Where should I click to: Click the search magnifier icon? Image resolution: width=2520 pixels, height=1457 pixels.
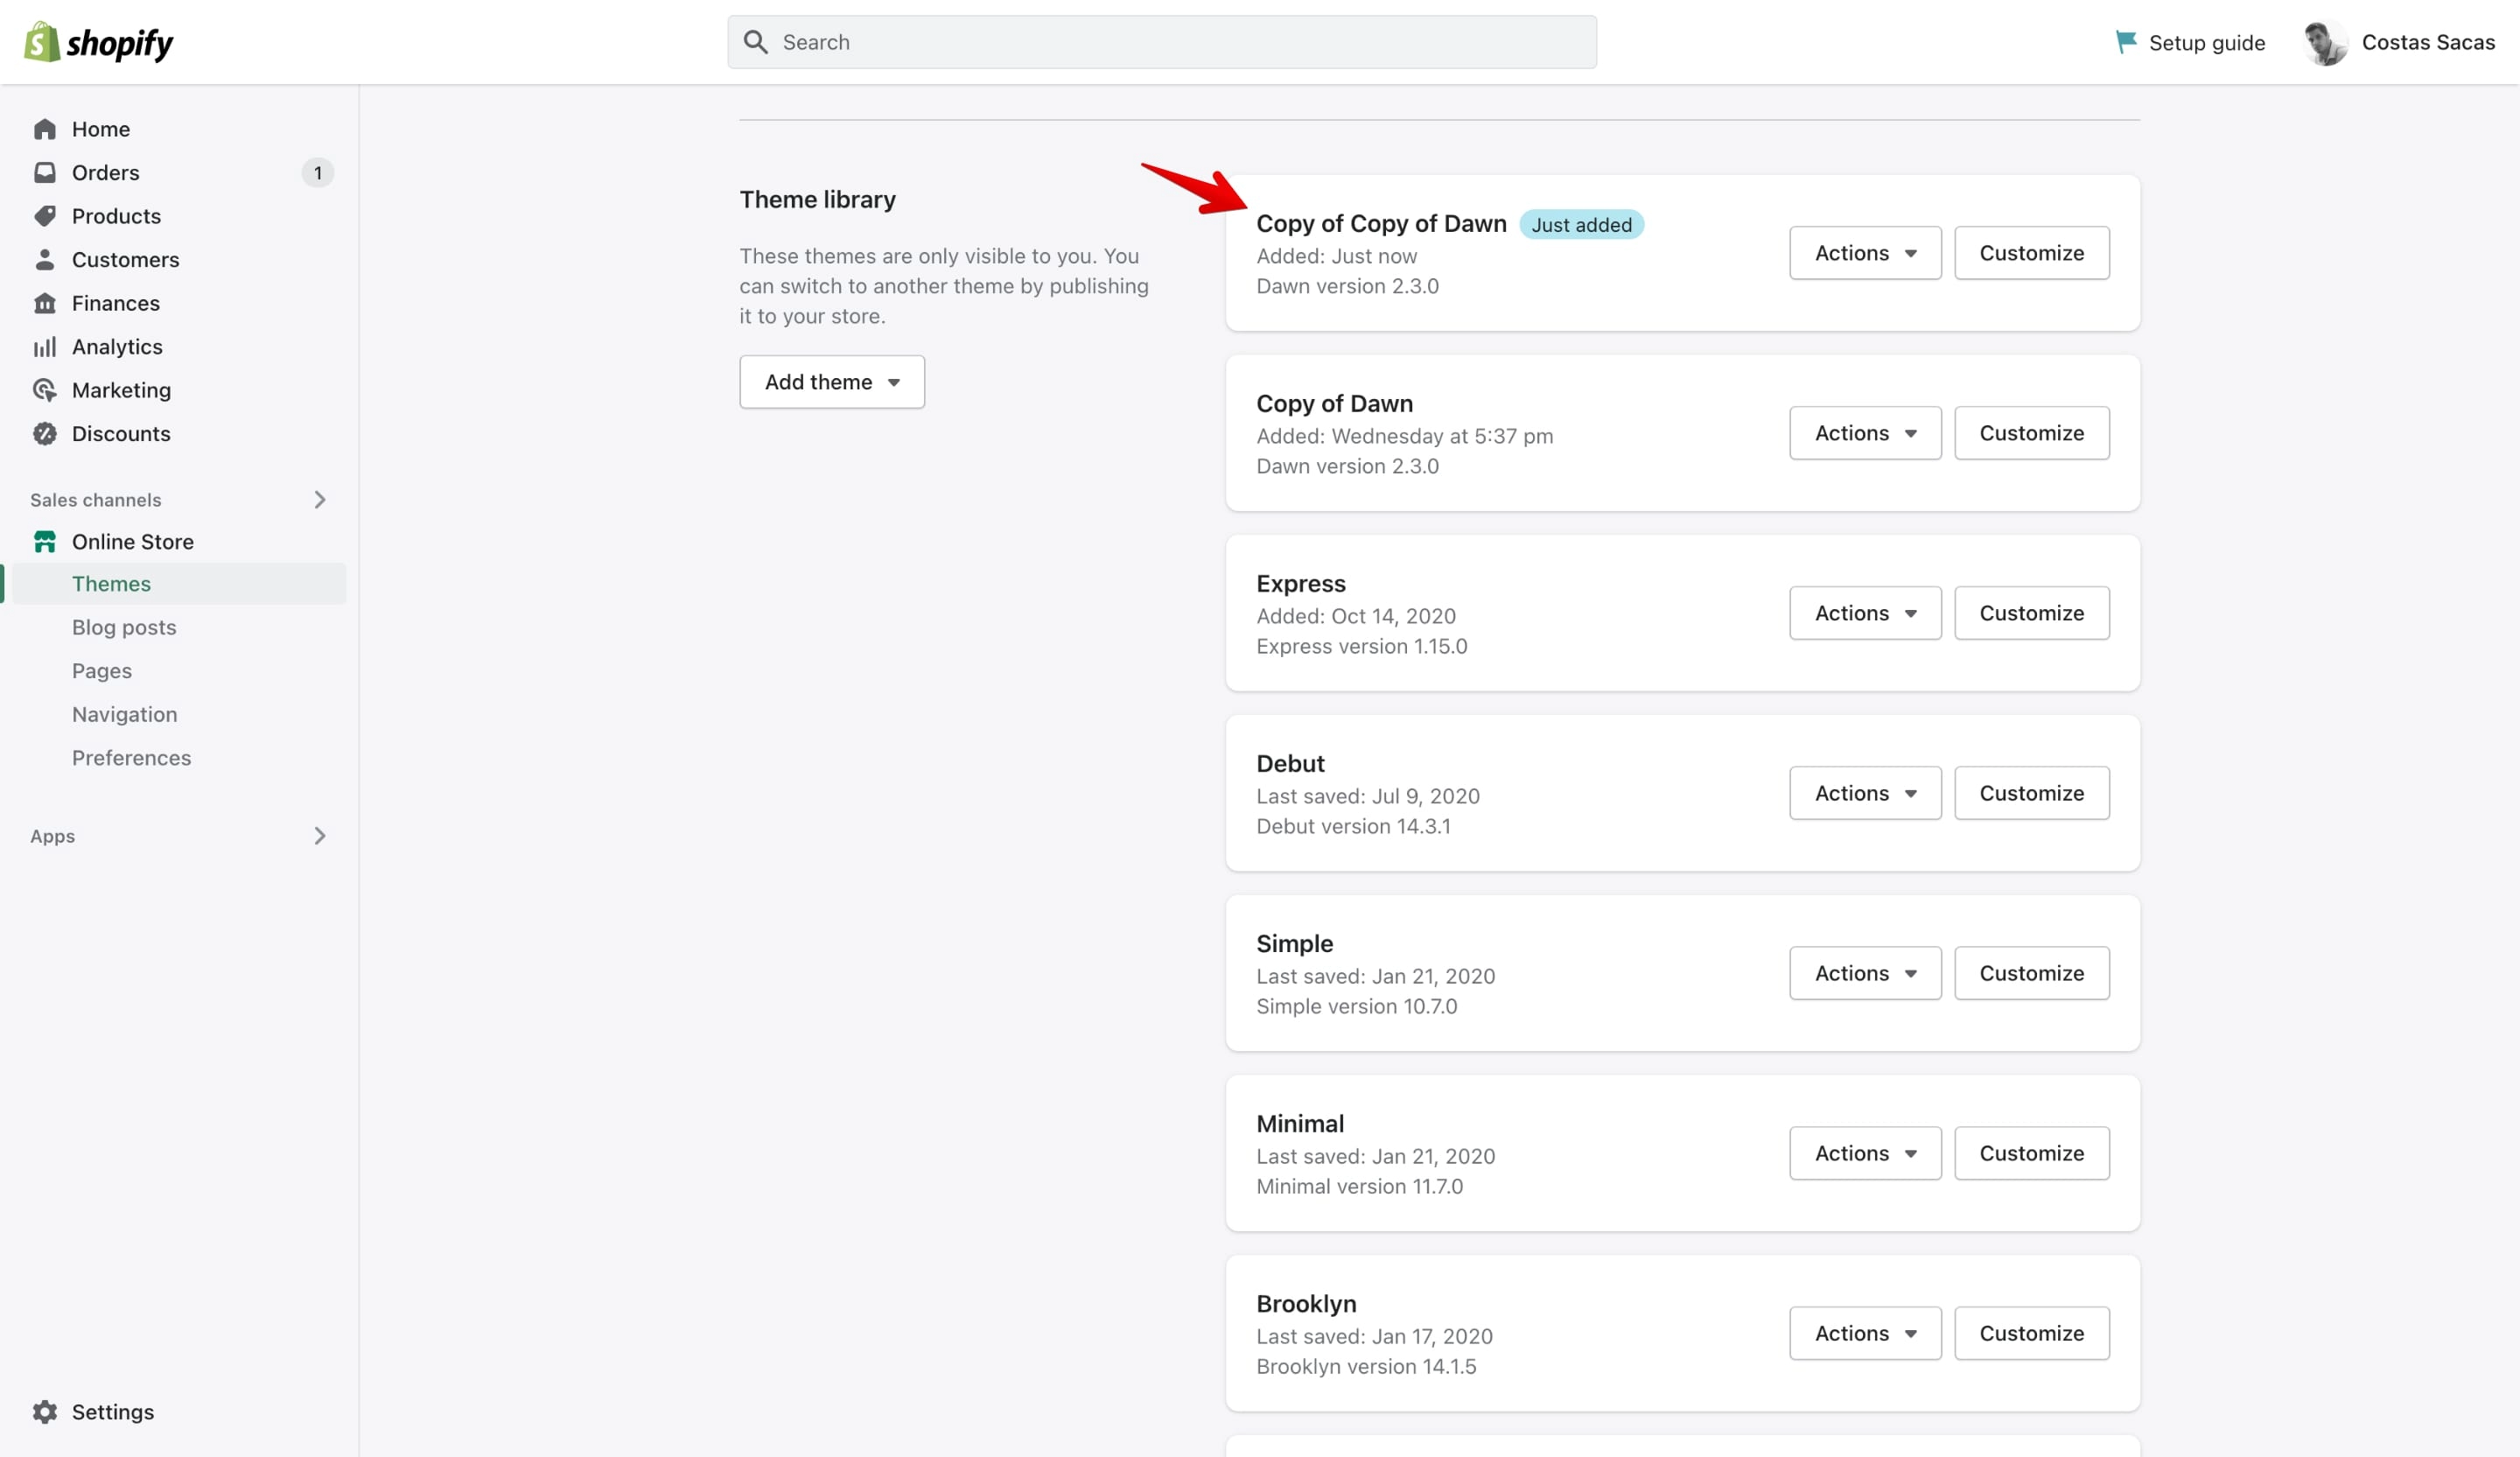pos(756,42)
